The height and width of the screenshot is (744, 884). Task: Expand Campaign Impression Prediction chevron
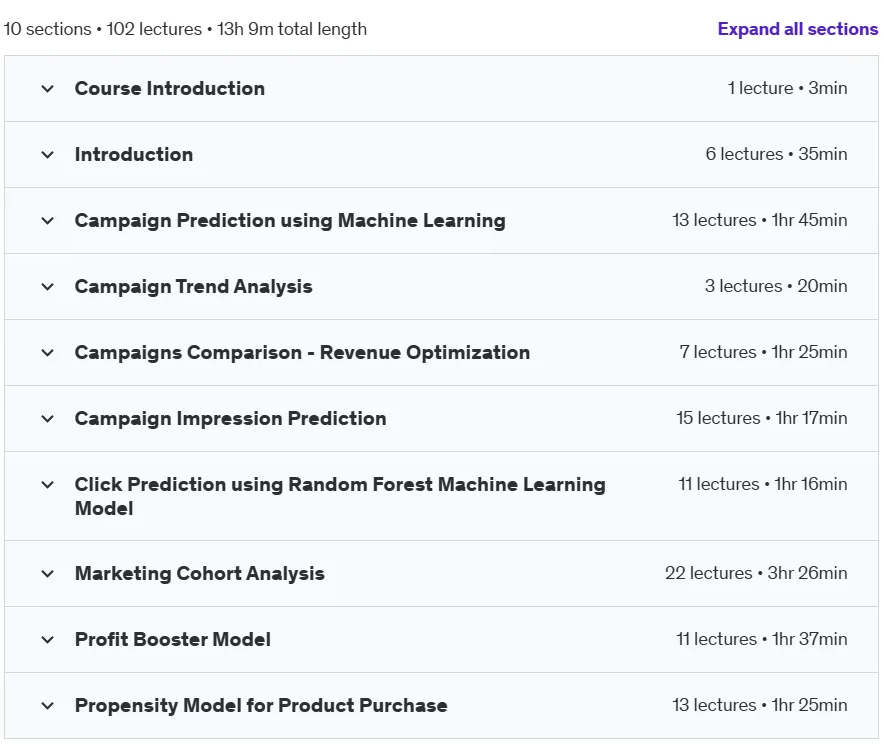tap(48, 418)
